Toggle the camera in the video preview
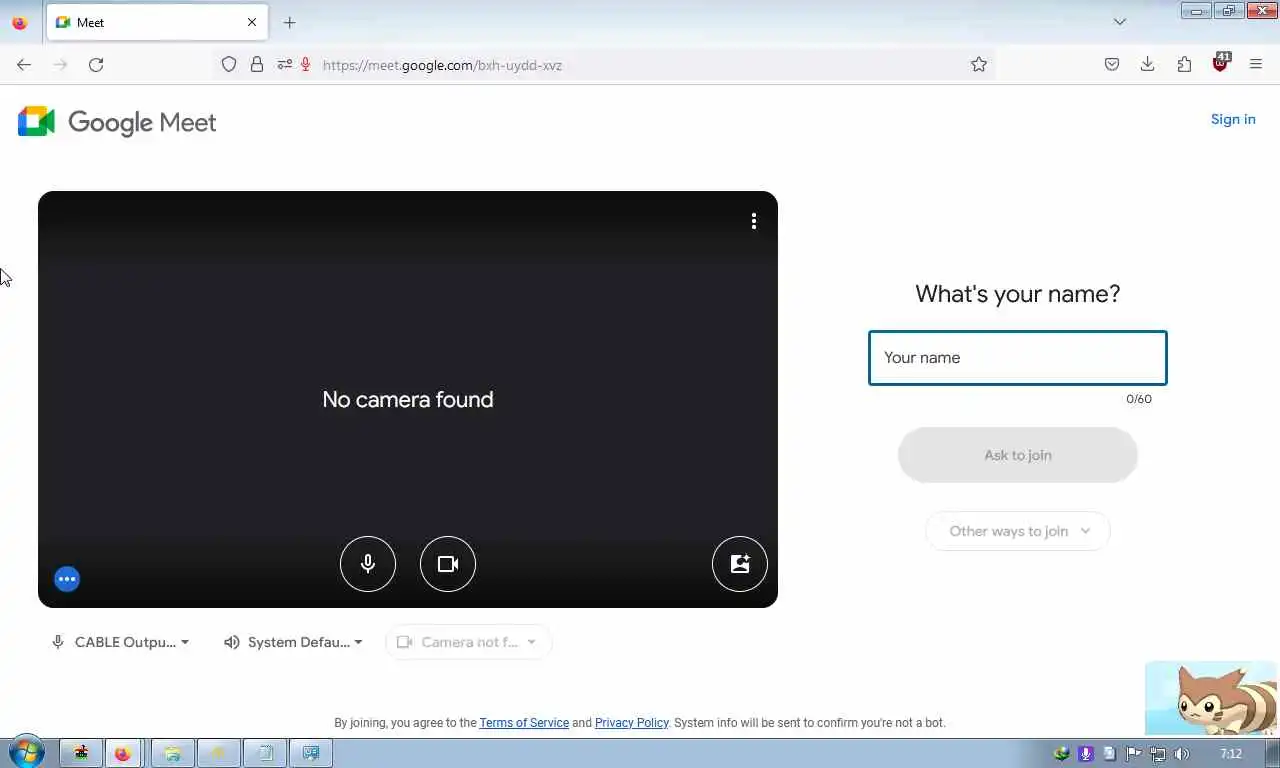The image size is (1280, 768). [x=448, y=564]
